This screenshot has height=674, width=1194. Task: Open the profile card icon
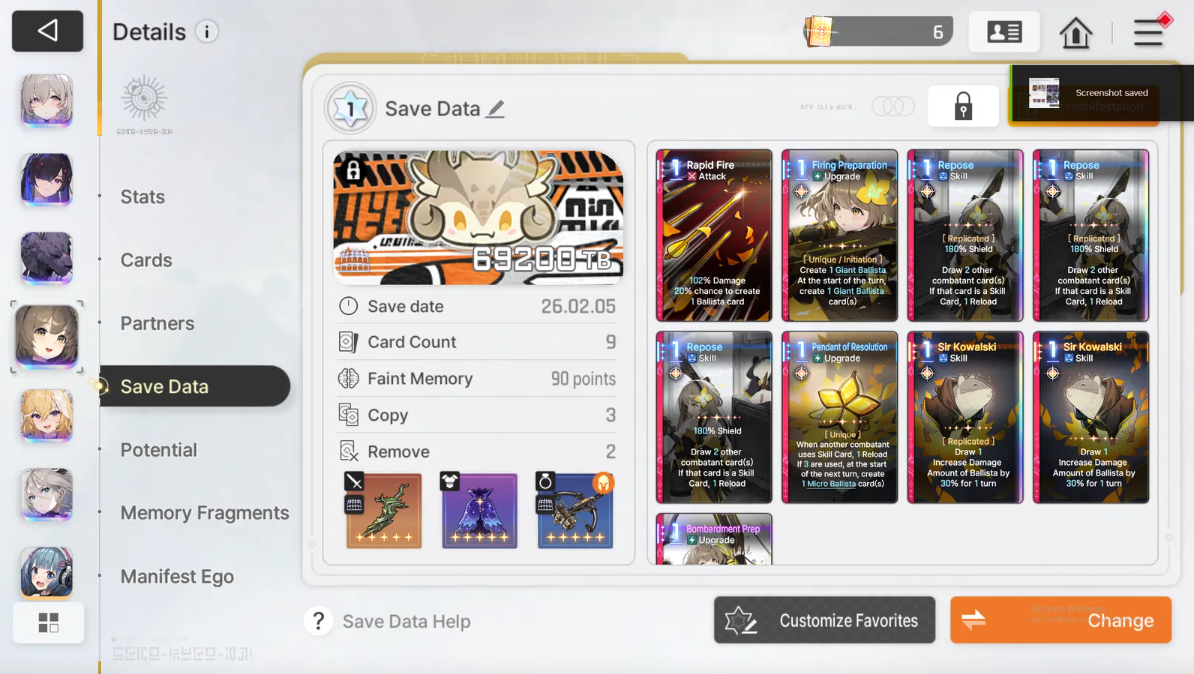pos(1004,32)
